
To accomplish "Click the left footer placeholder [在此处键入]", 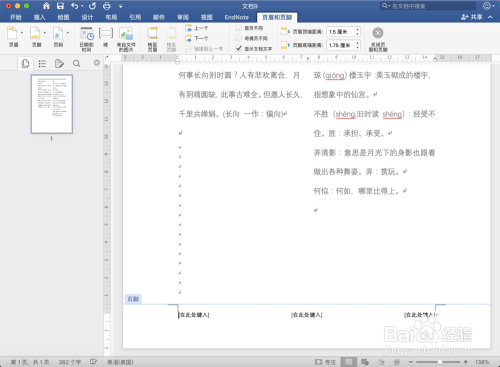I will point(194,315).
